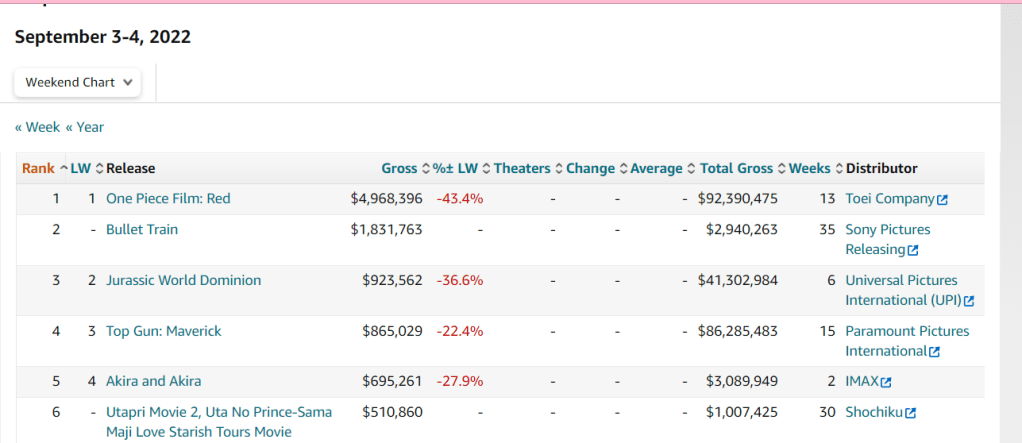
Task: Click the Distributor column header
Action: pos(881,169)
